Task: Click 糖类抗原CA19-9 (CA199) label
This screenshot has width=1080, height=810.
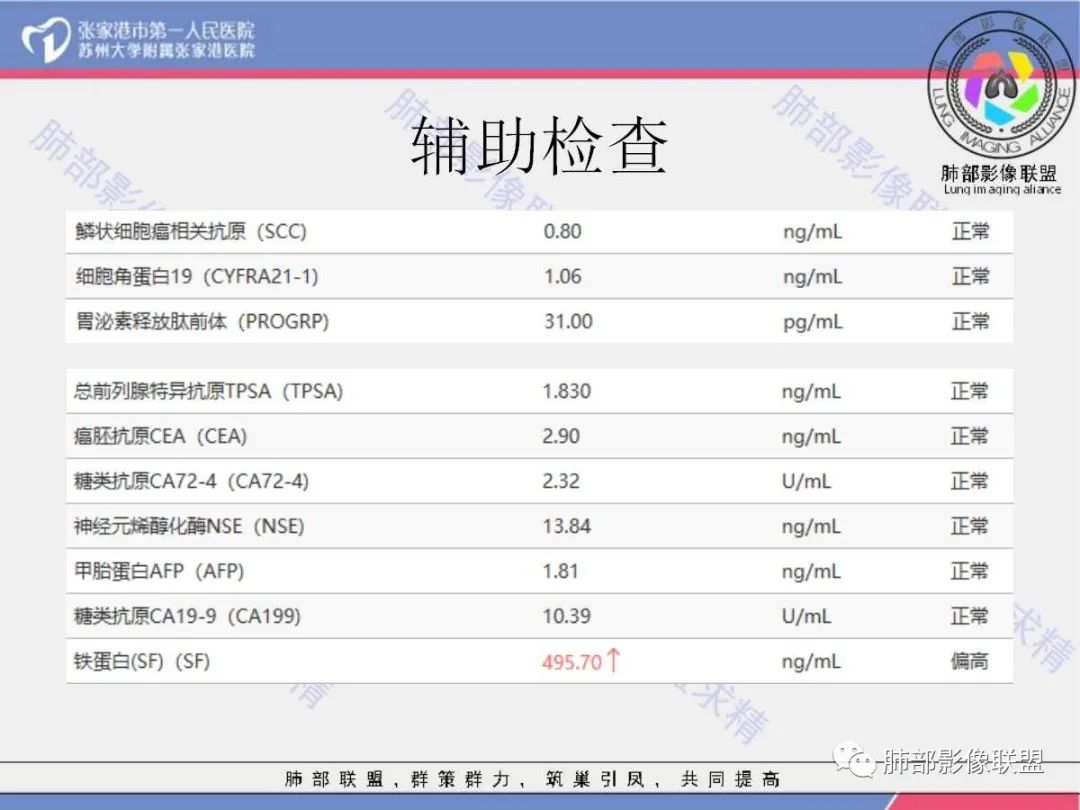Action: (x=187, y=616)
